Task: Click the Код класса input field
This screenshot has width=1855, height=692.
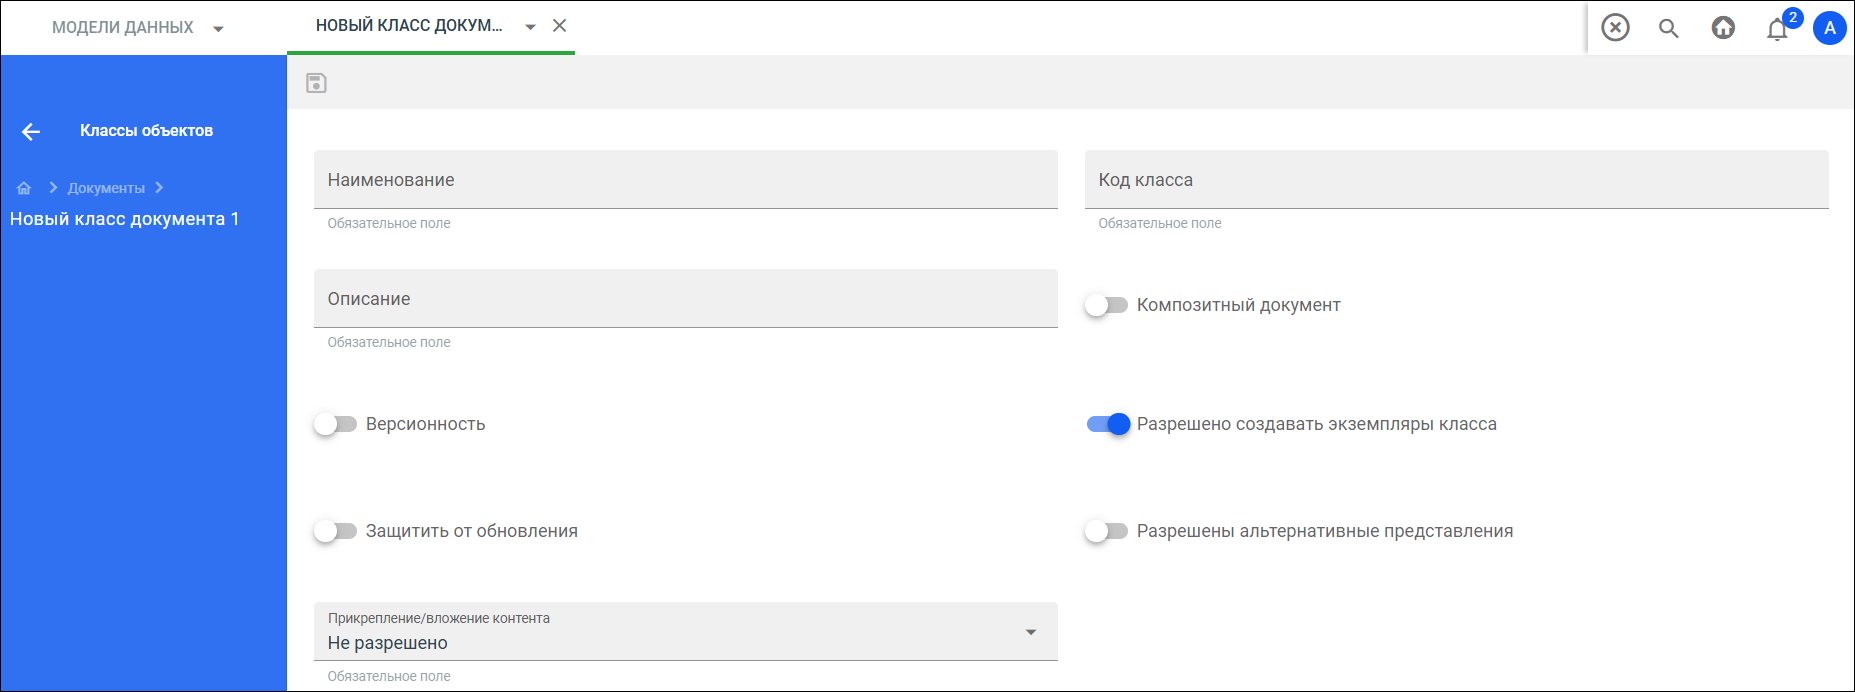Action: (1457, 180)
